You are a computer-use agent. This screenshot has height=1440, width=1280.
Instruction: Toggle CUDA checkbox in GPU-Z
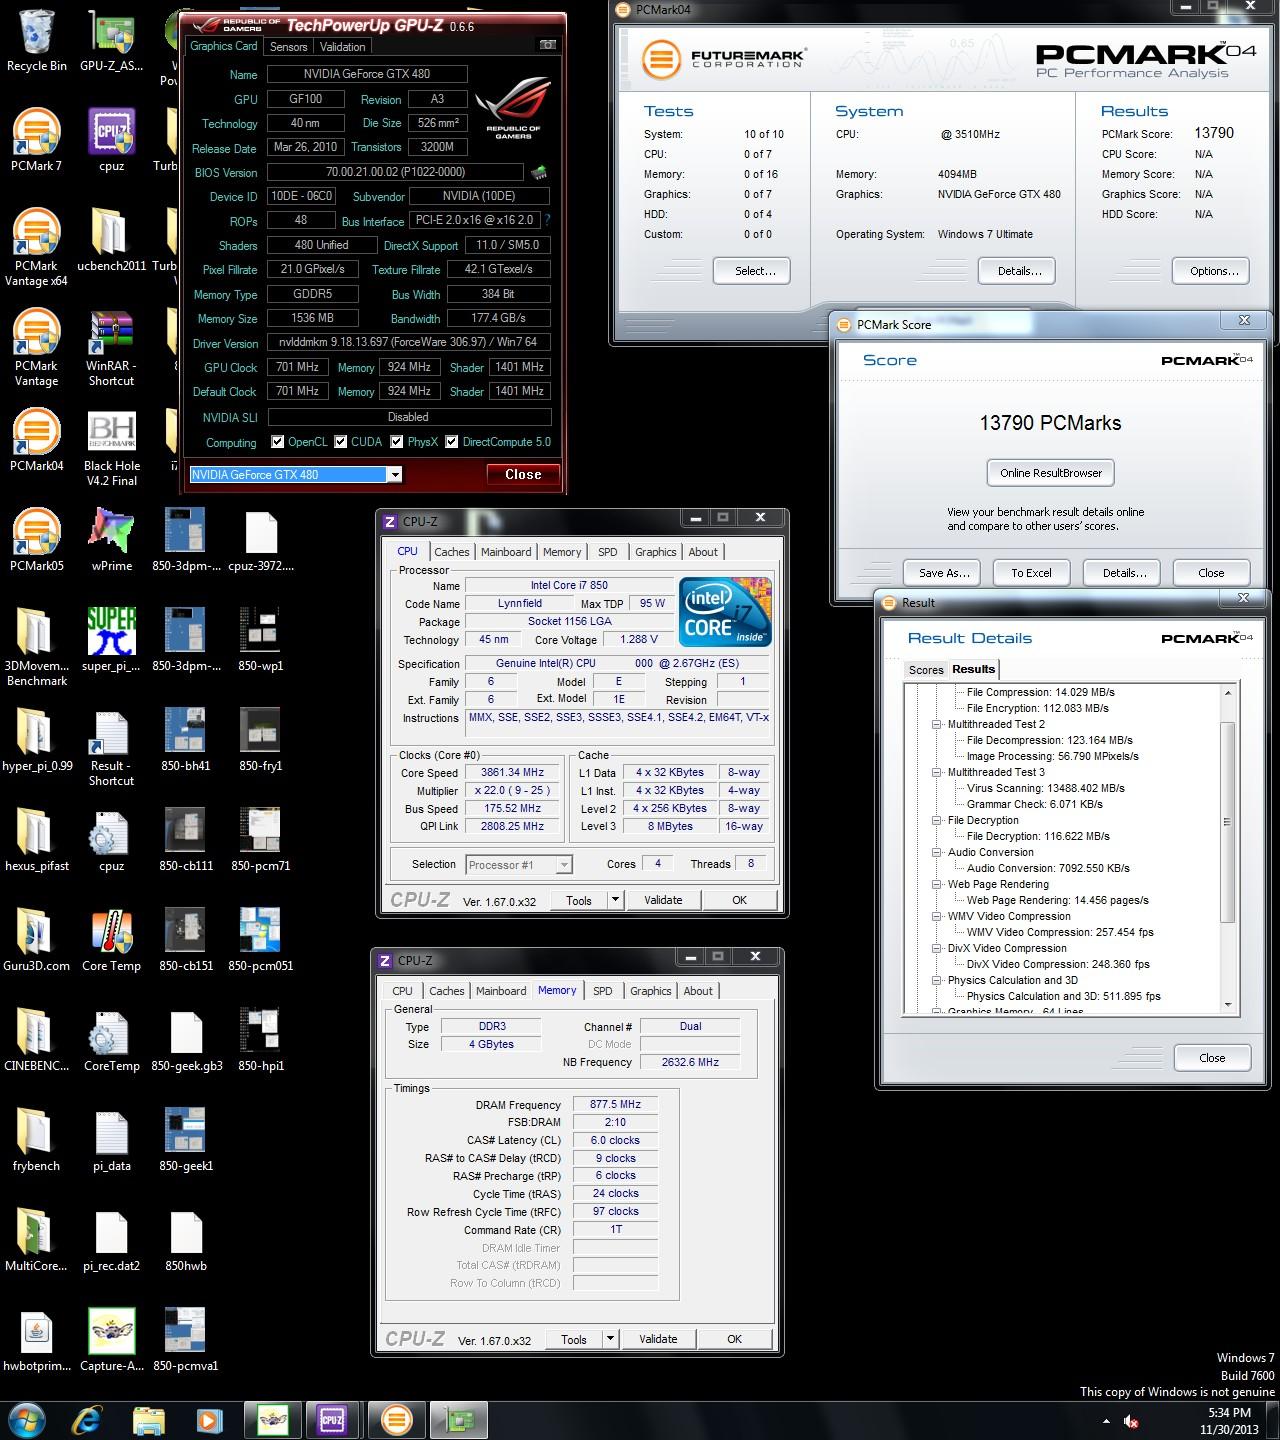click(341, 442)
